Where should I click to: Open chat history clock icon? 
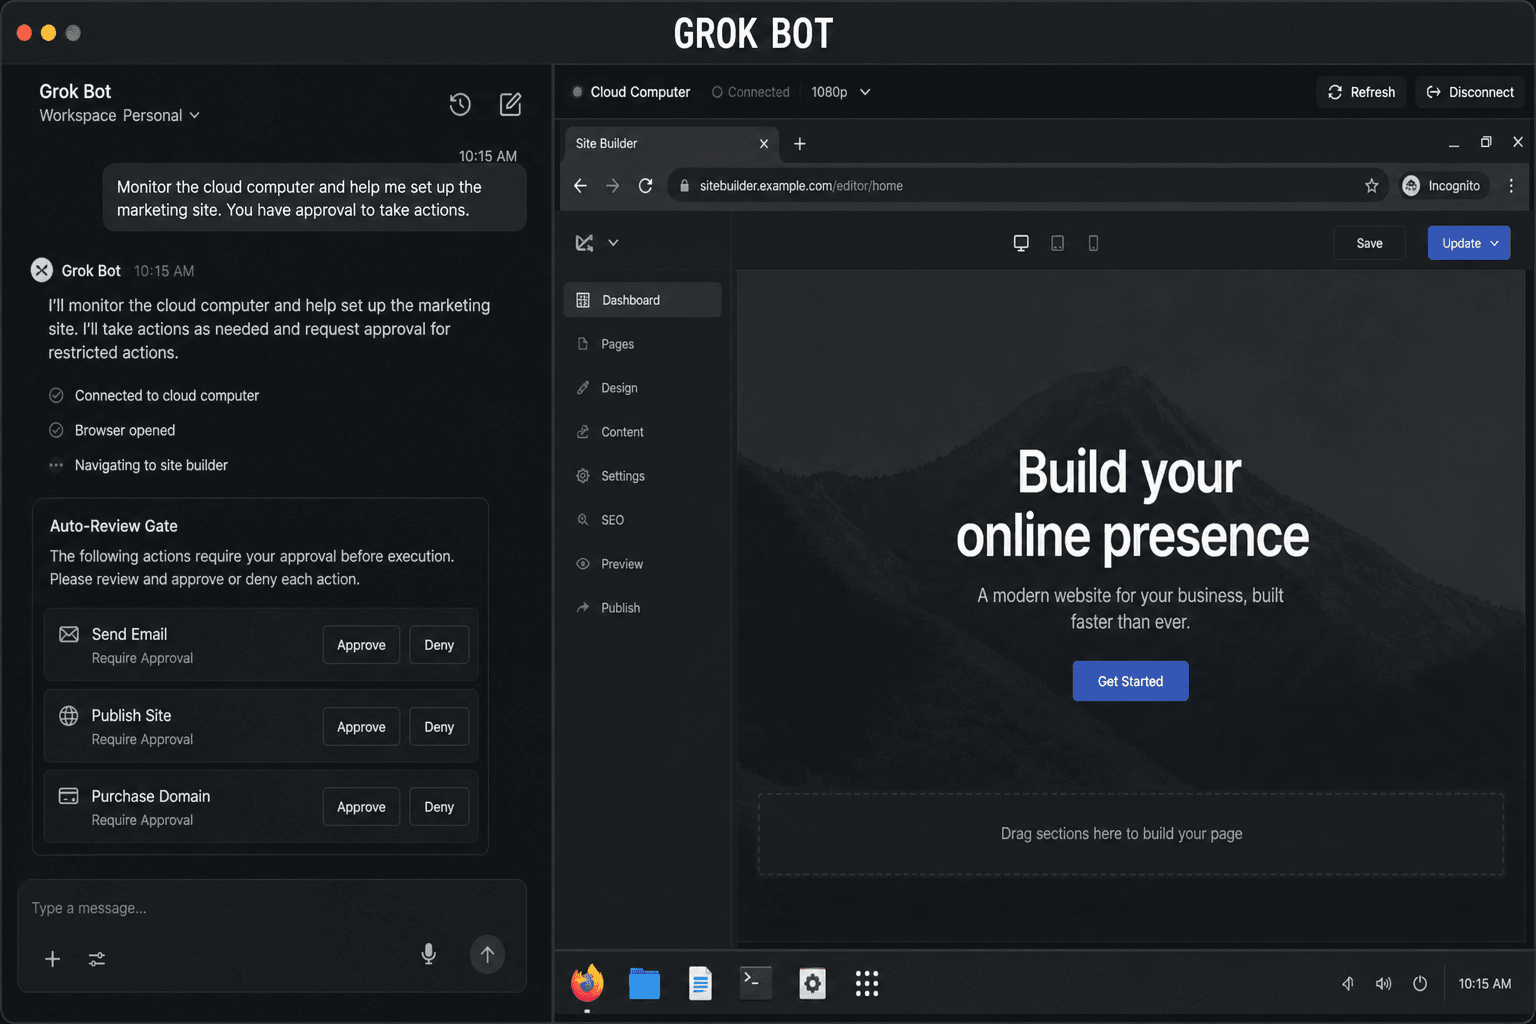pos(460,104)
